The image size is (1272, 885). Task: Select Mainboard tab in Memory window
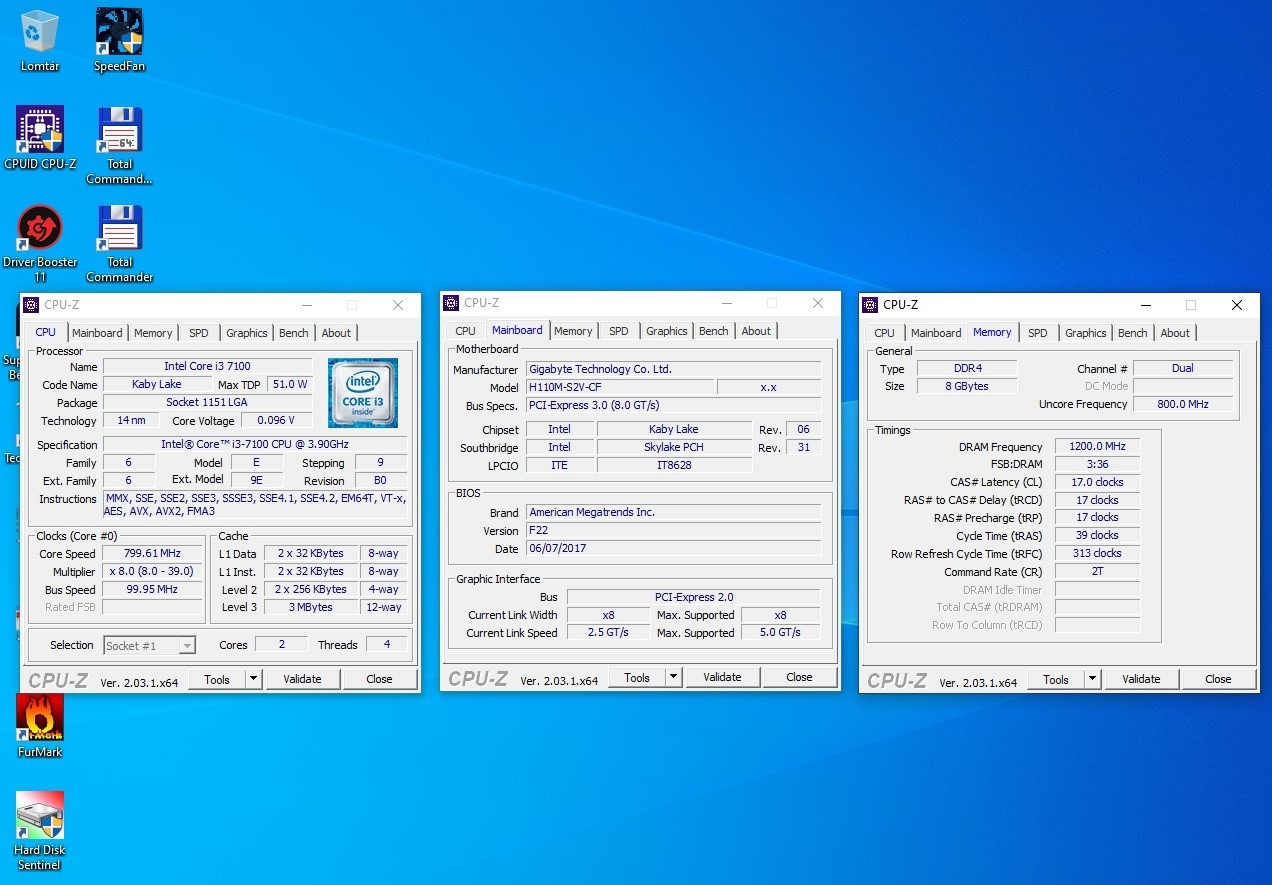pyautogui.click(x=936, y=333)
